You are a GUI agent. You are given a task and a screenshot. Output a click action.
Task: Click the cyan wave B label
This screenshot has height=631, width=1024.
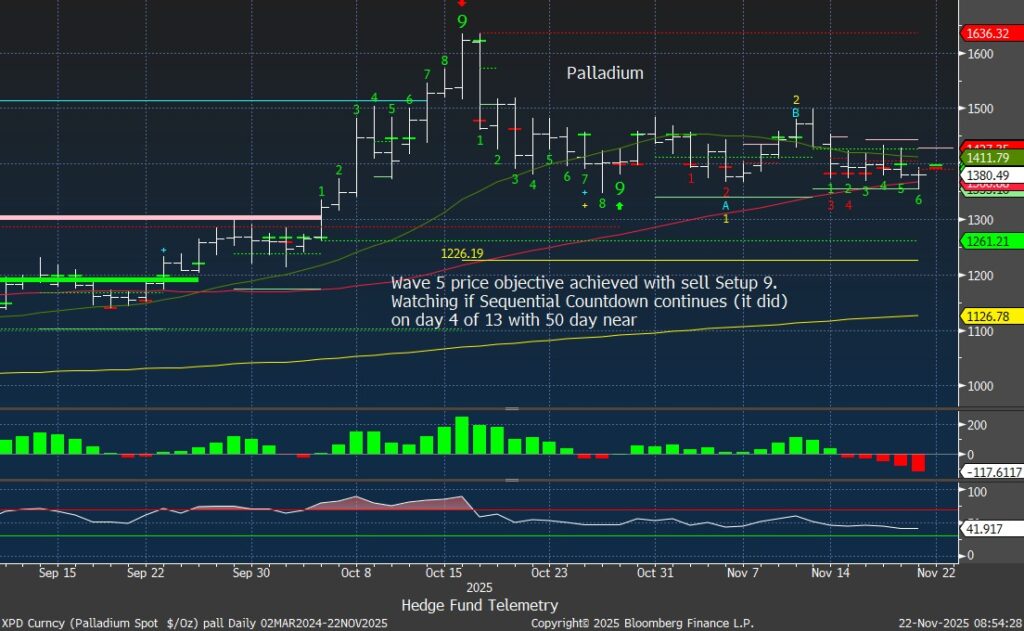click(x=796, y=113)
